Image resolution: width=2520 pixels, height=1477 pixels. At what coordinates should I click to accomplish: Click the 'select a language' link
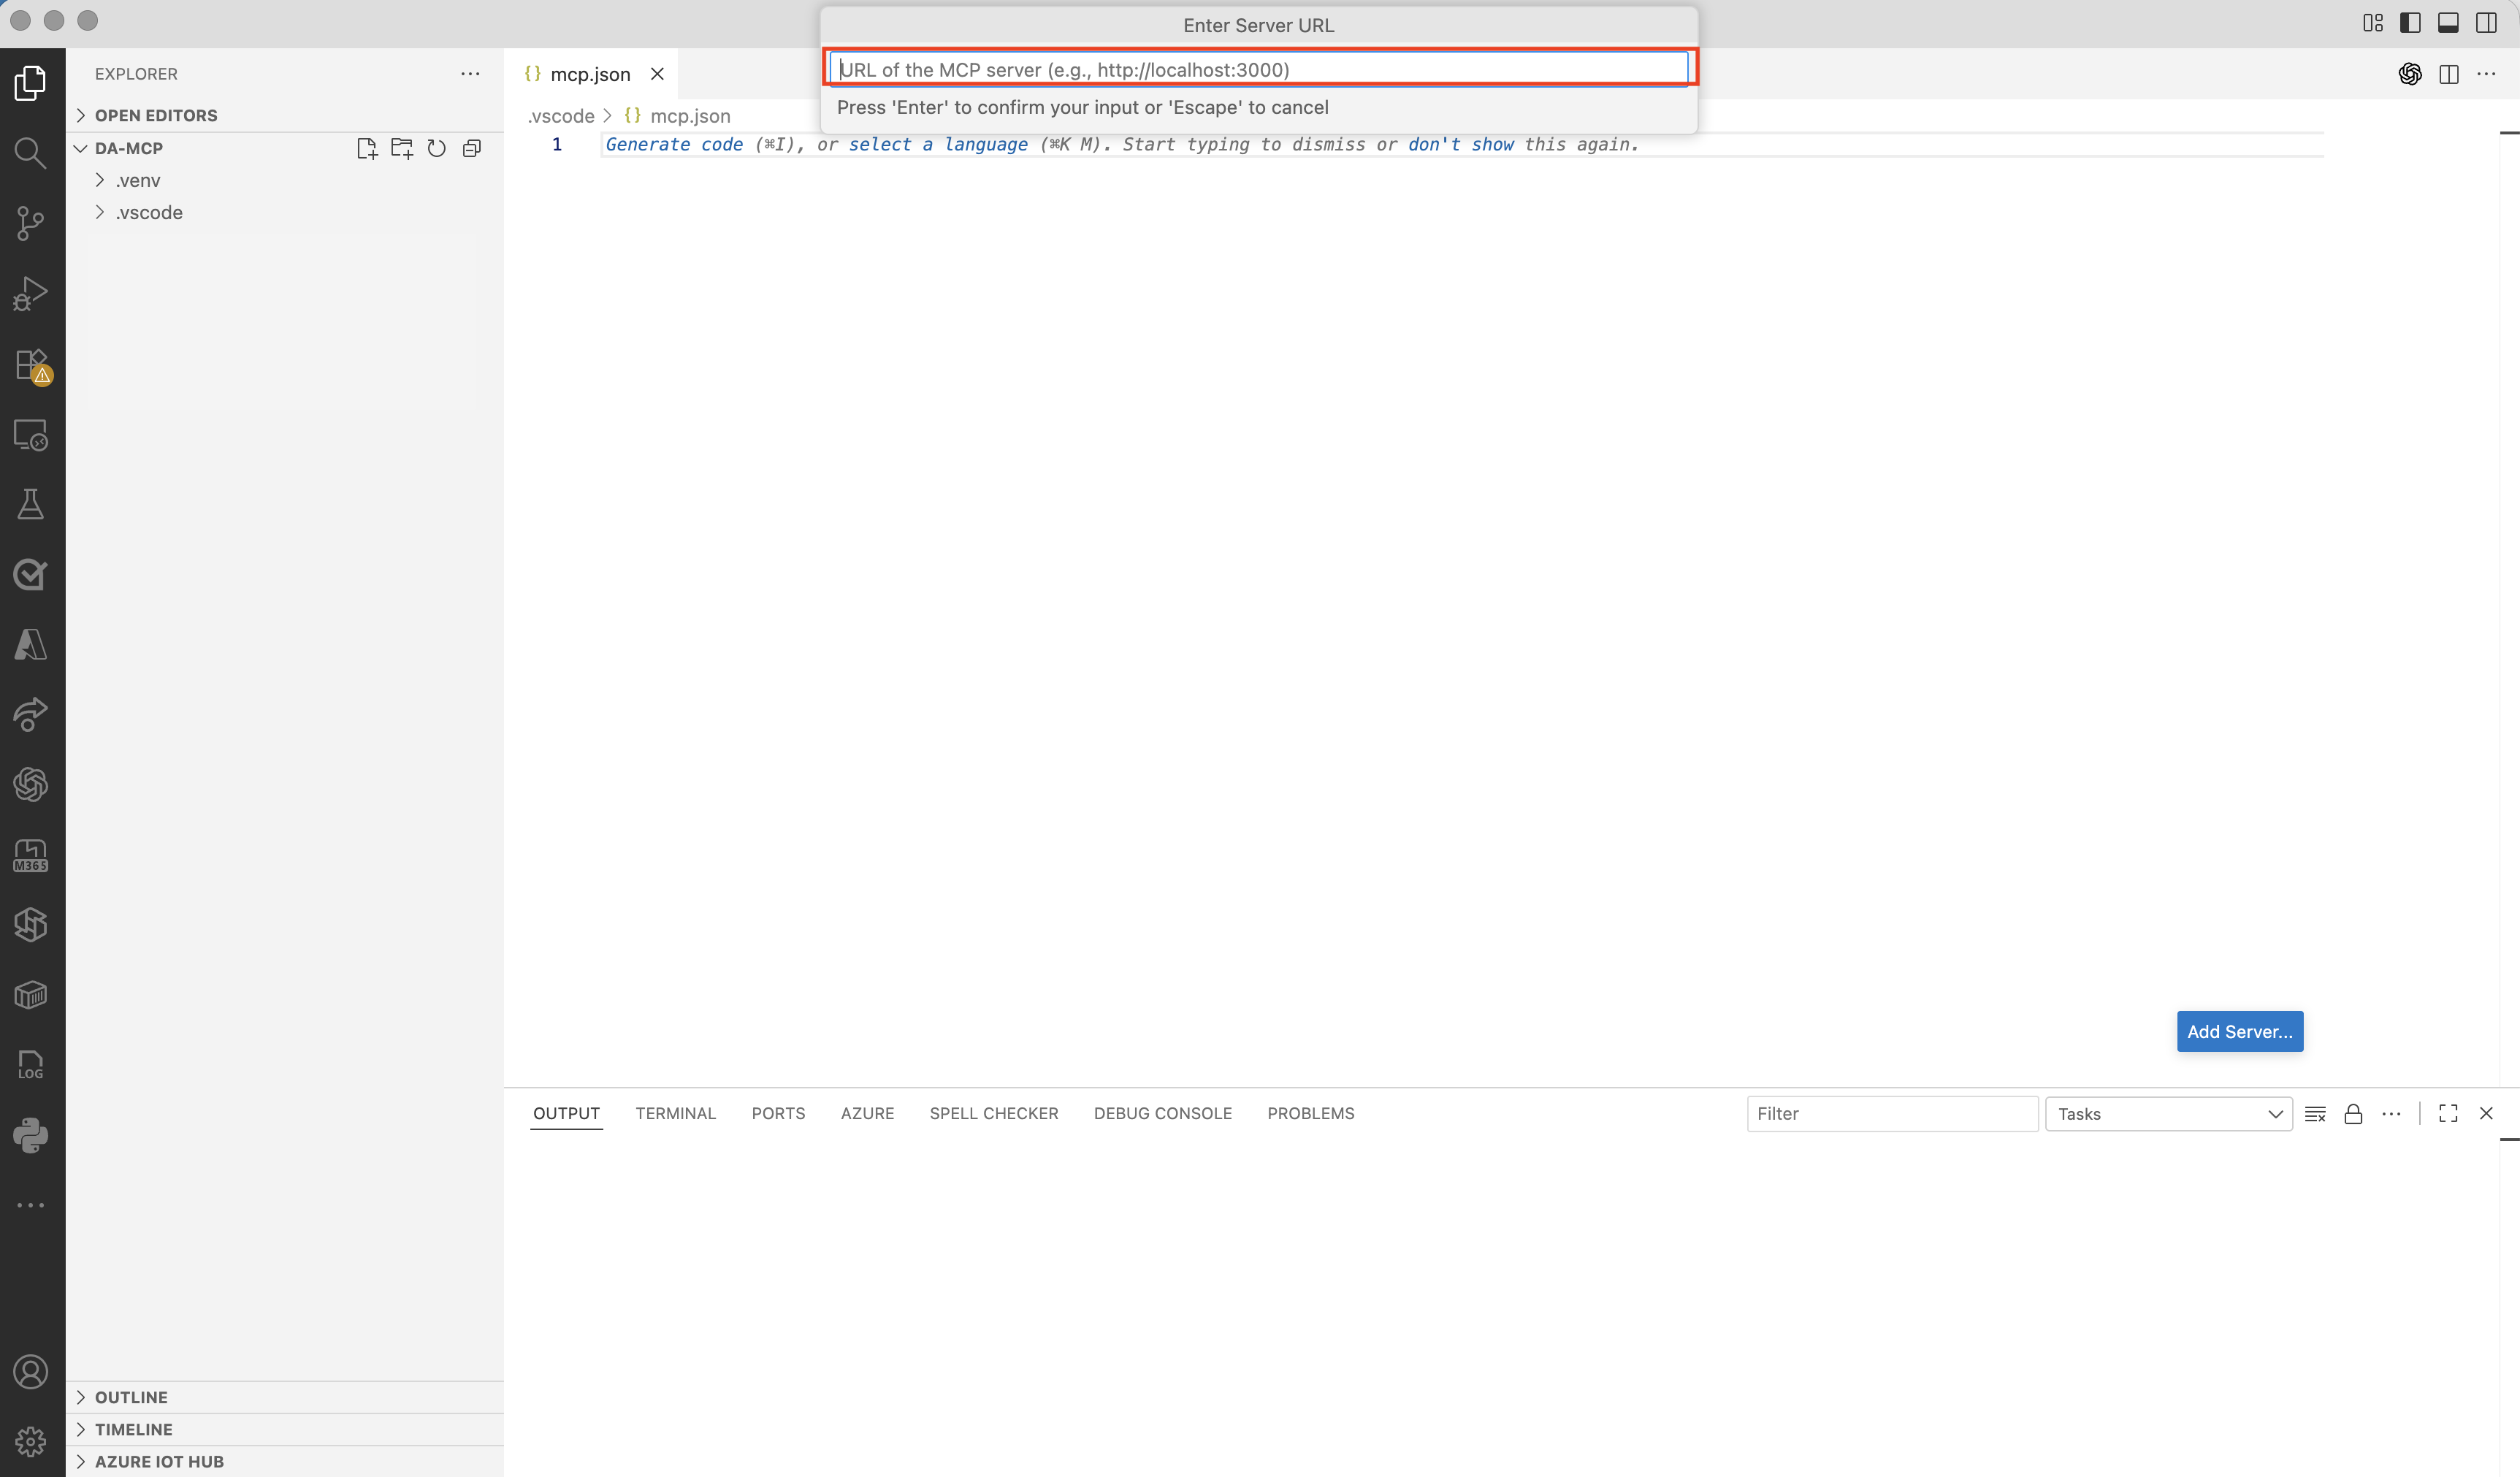937,144
